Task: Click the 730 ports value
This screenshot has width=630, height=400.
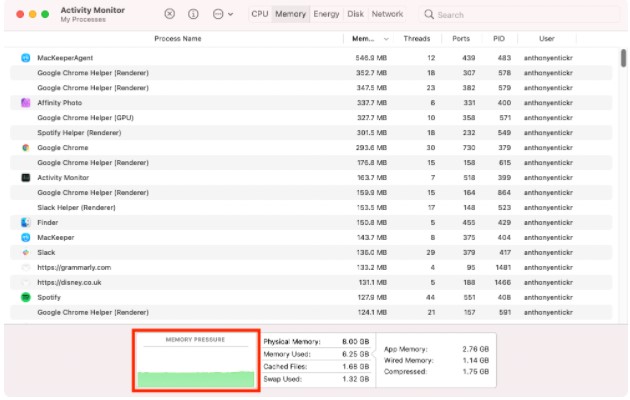Action: pyautogui.click(x=469, y=148)
